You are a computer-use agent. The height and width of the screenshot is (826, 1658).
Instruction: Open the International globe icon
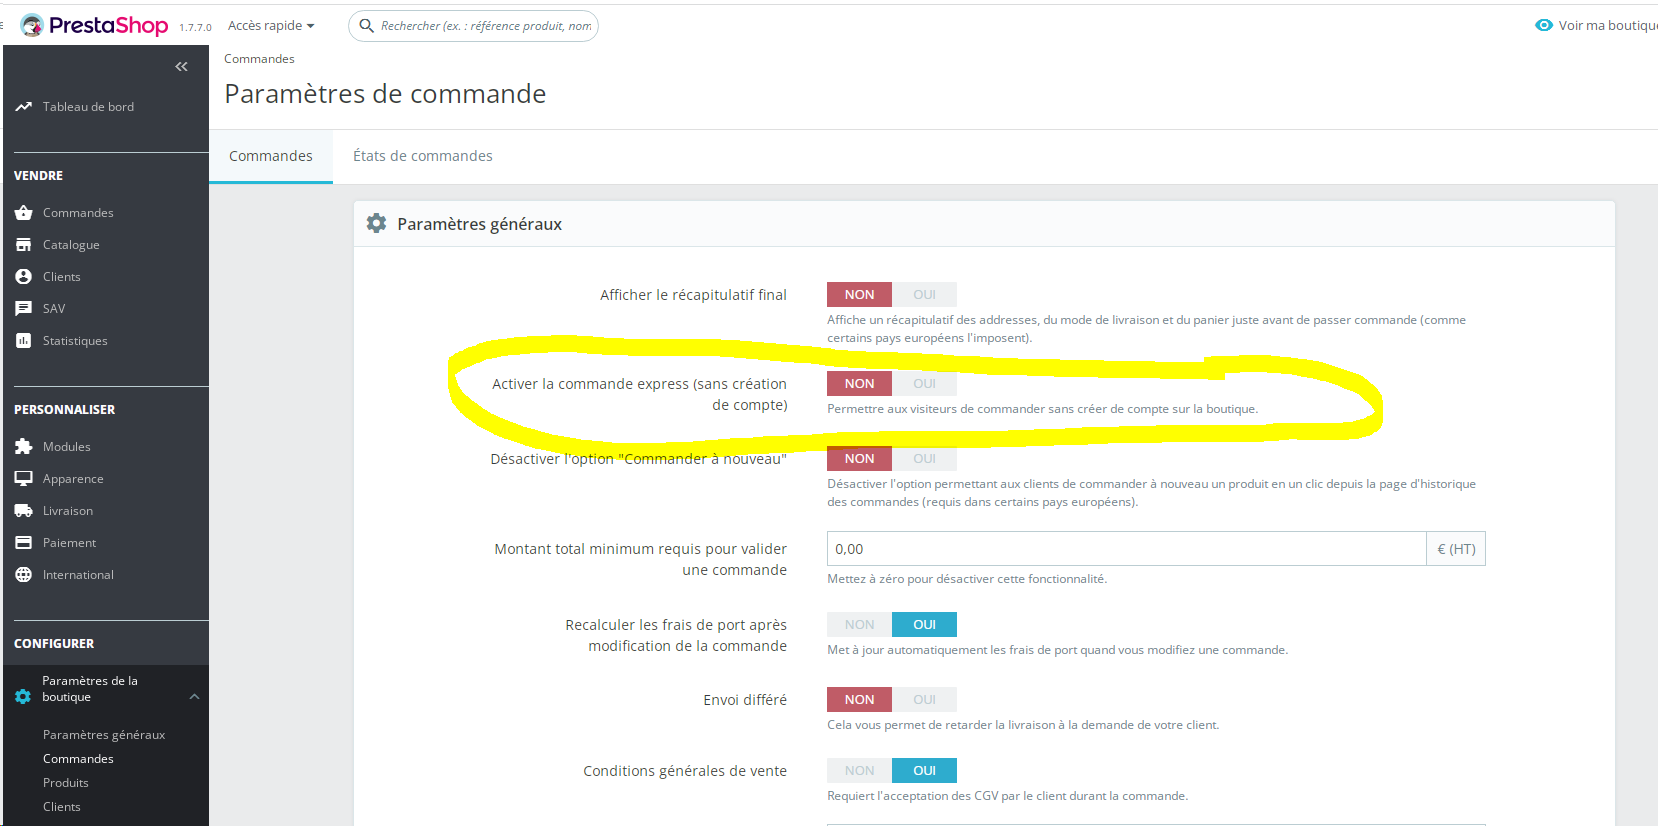pyautogui.click(x=23, y=575)
